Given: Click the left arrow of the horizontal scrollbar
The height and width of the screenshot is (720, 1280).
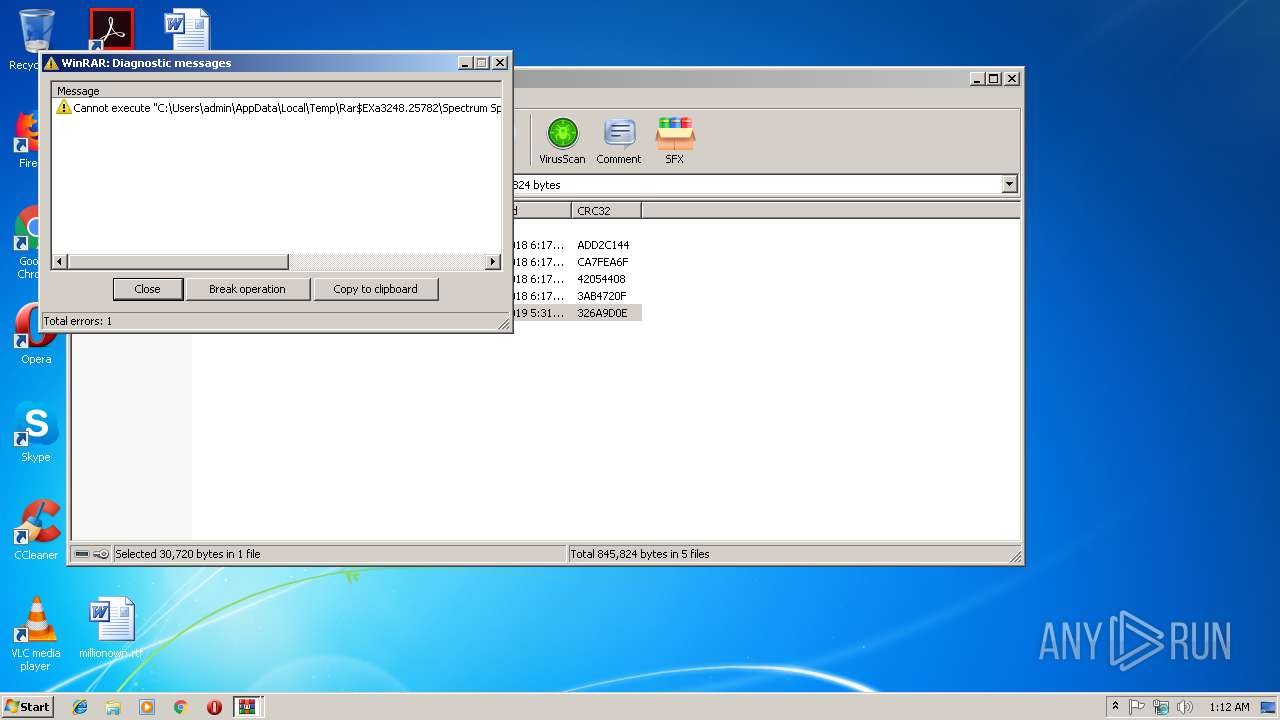Looking at the screenshot, I should point(60,262).
